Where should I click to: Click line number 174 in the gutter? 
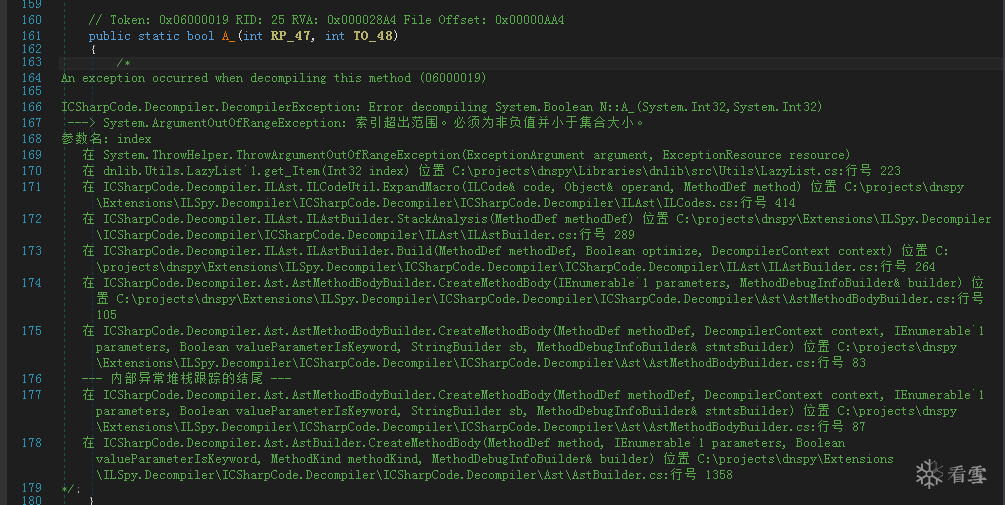click(x=31, y=283)
